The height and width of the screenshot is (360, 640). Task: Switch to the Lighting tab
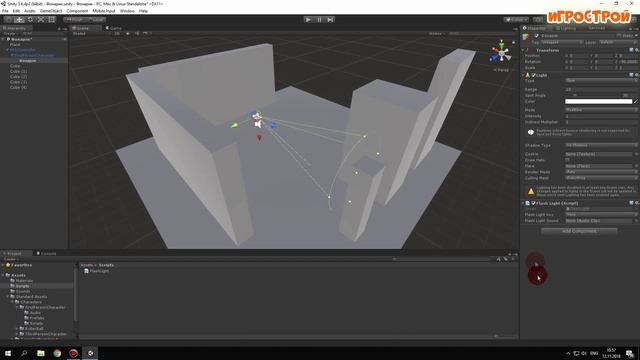click(566, 28)
